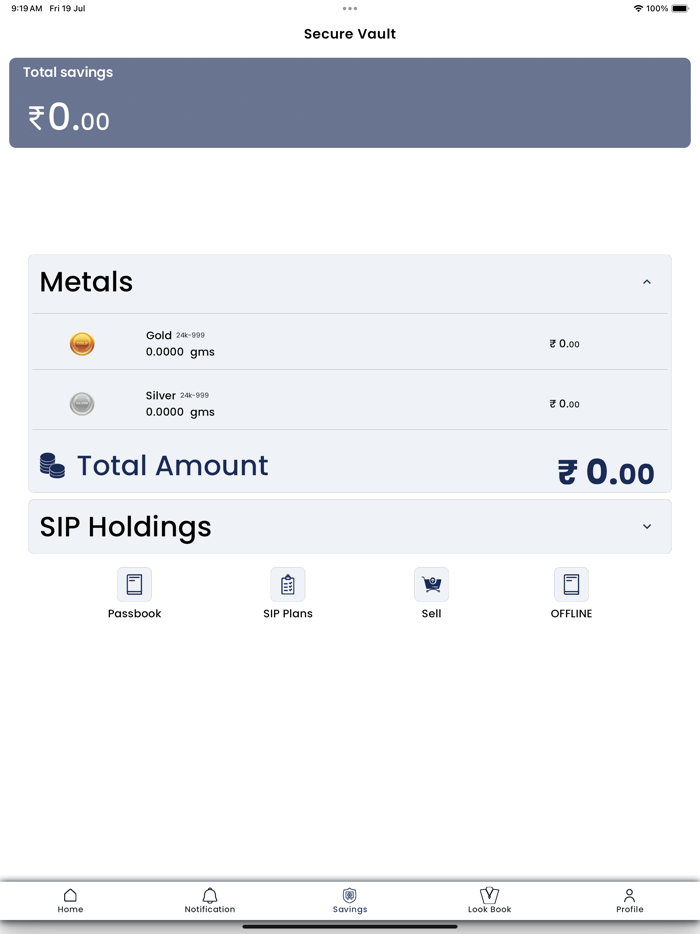This screenshot has width=700, height=934.
Task: Collapse the Metals section chevron
Action: [x=647, y=283]
